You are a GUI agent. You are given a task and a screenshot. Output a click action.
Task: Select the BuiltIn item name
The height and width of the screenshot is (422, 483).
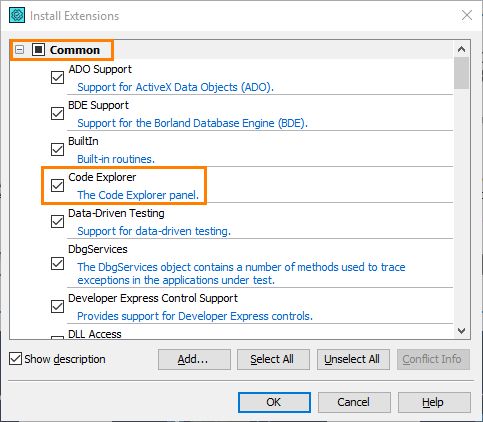[x=83, y=141]
